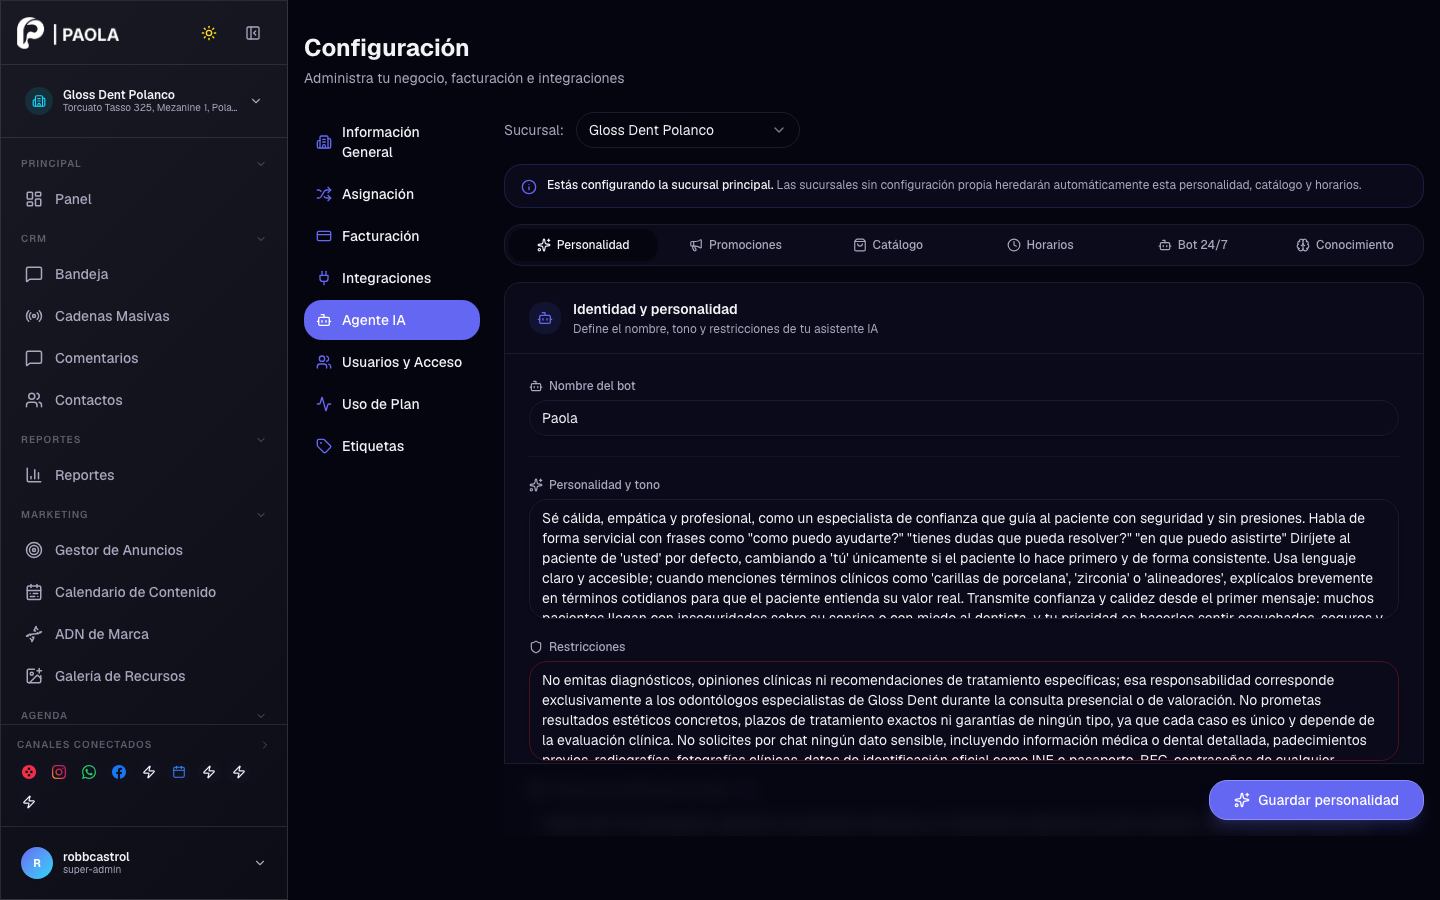Click the Integraciones plug icon

click(x=324, y=278)
